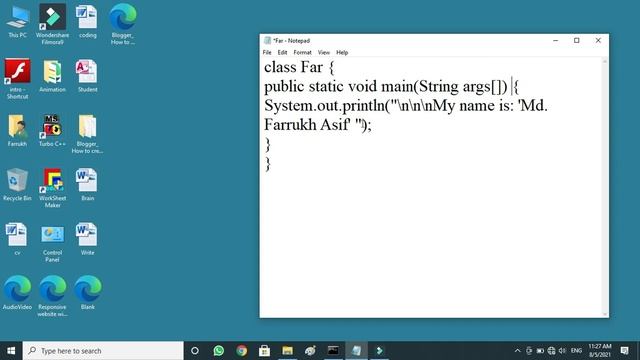Launch Google Chrome from the taskbar

242,351
